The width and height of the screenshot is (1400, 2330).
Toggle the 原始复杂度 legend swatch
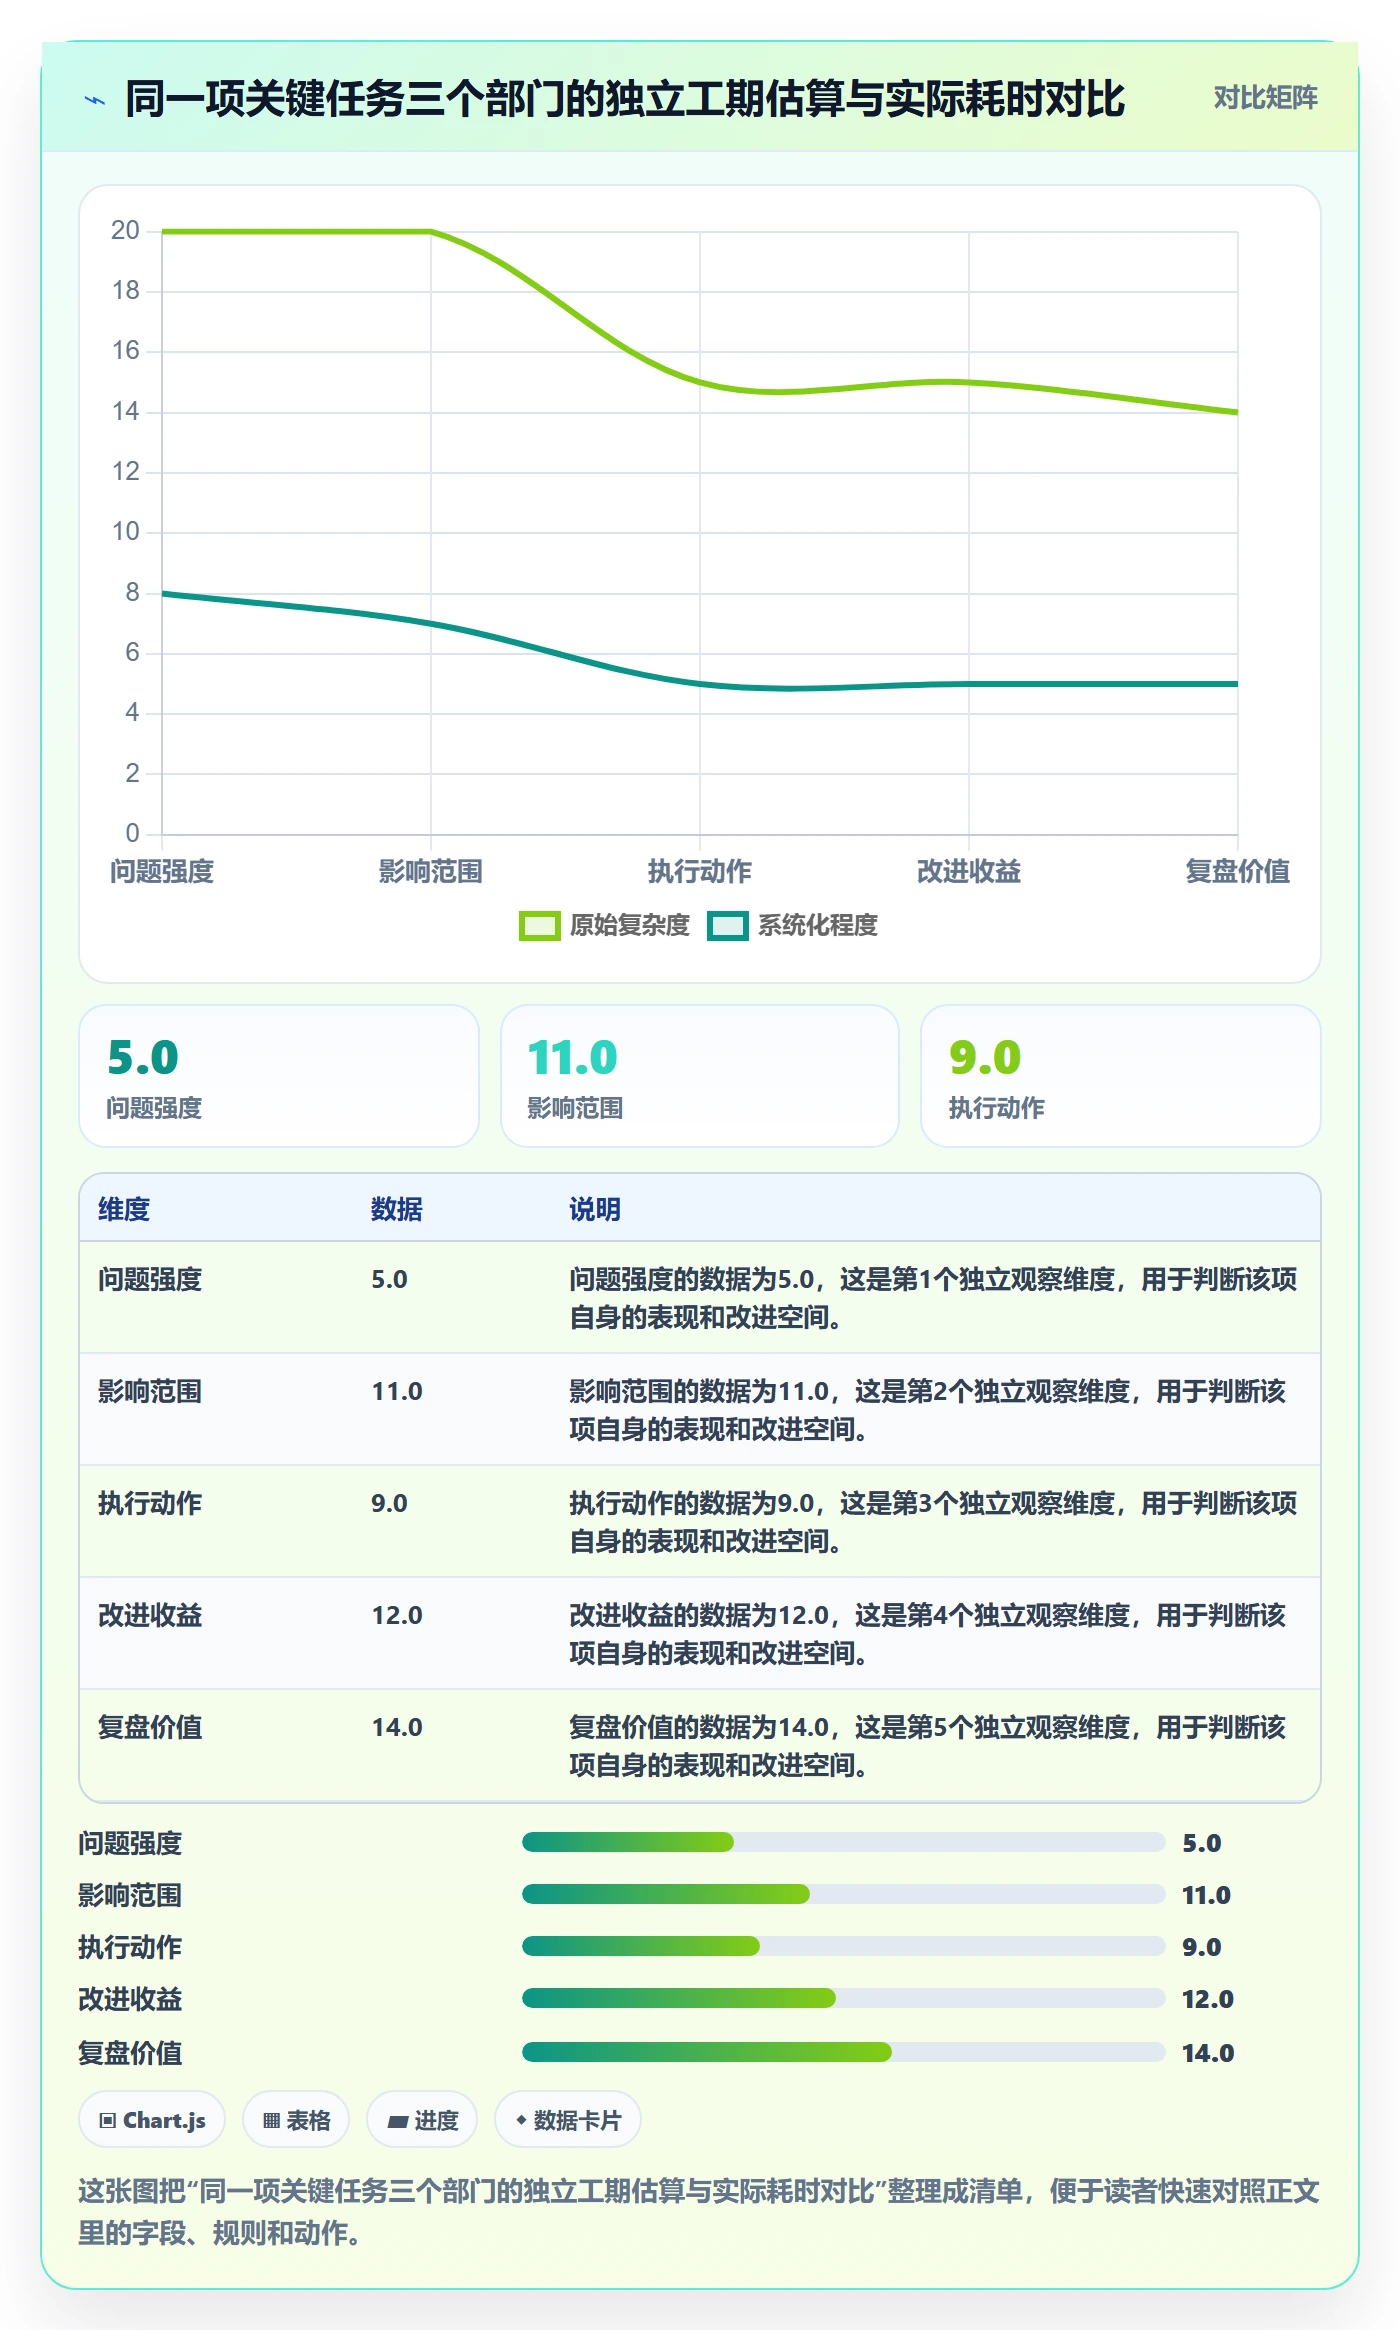click(539, 926)
